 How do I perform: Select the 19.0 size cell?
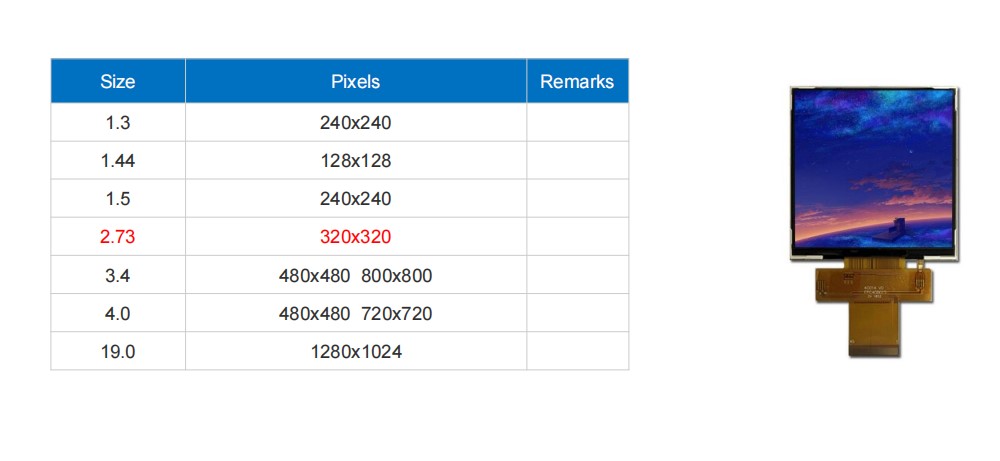point(118,352)
